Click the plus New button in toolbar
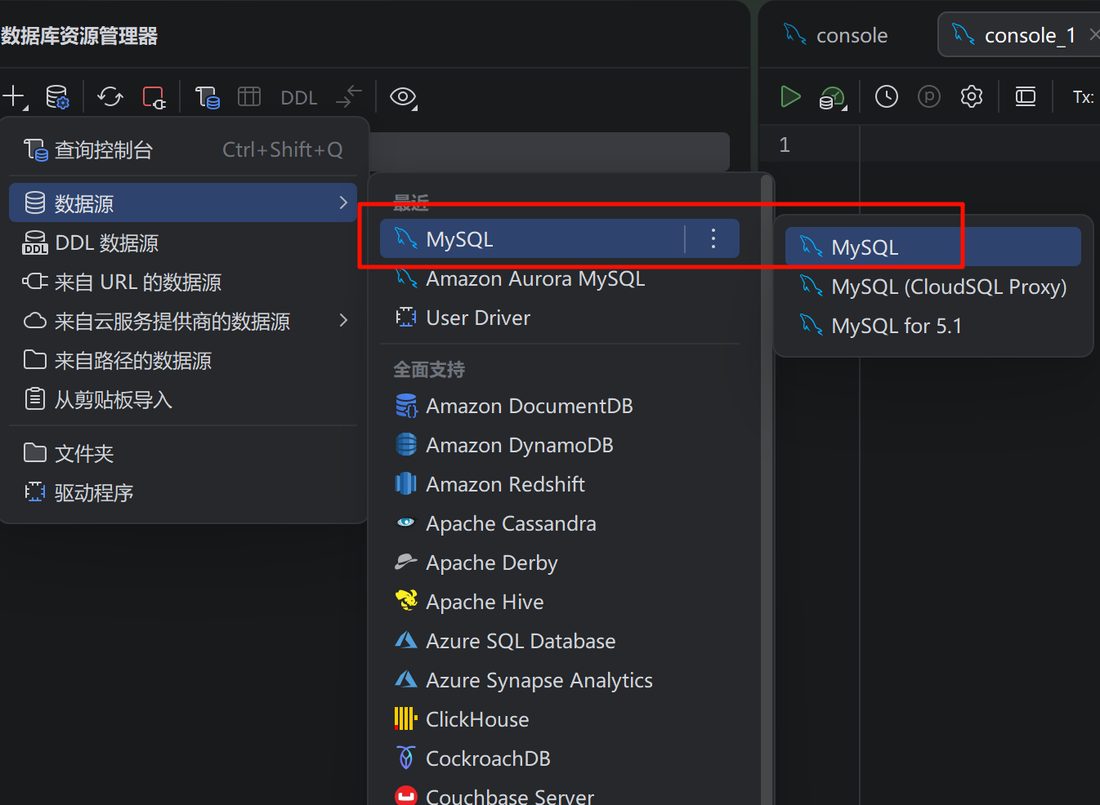This screenshot has width=1100, height=805. click(x=14, y=97)
